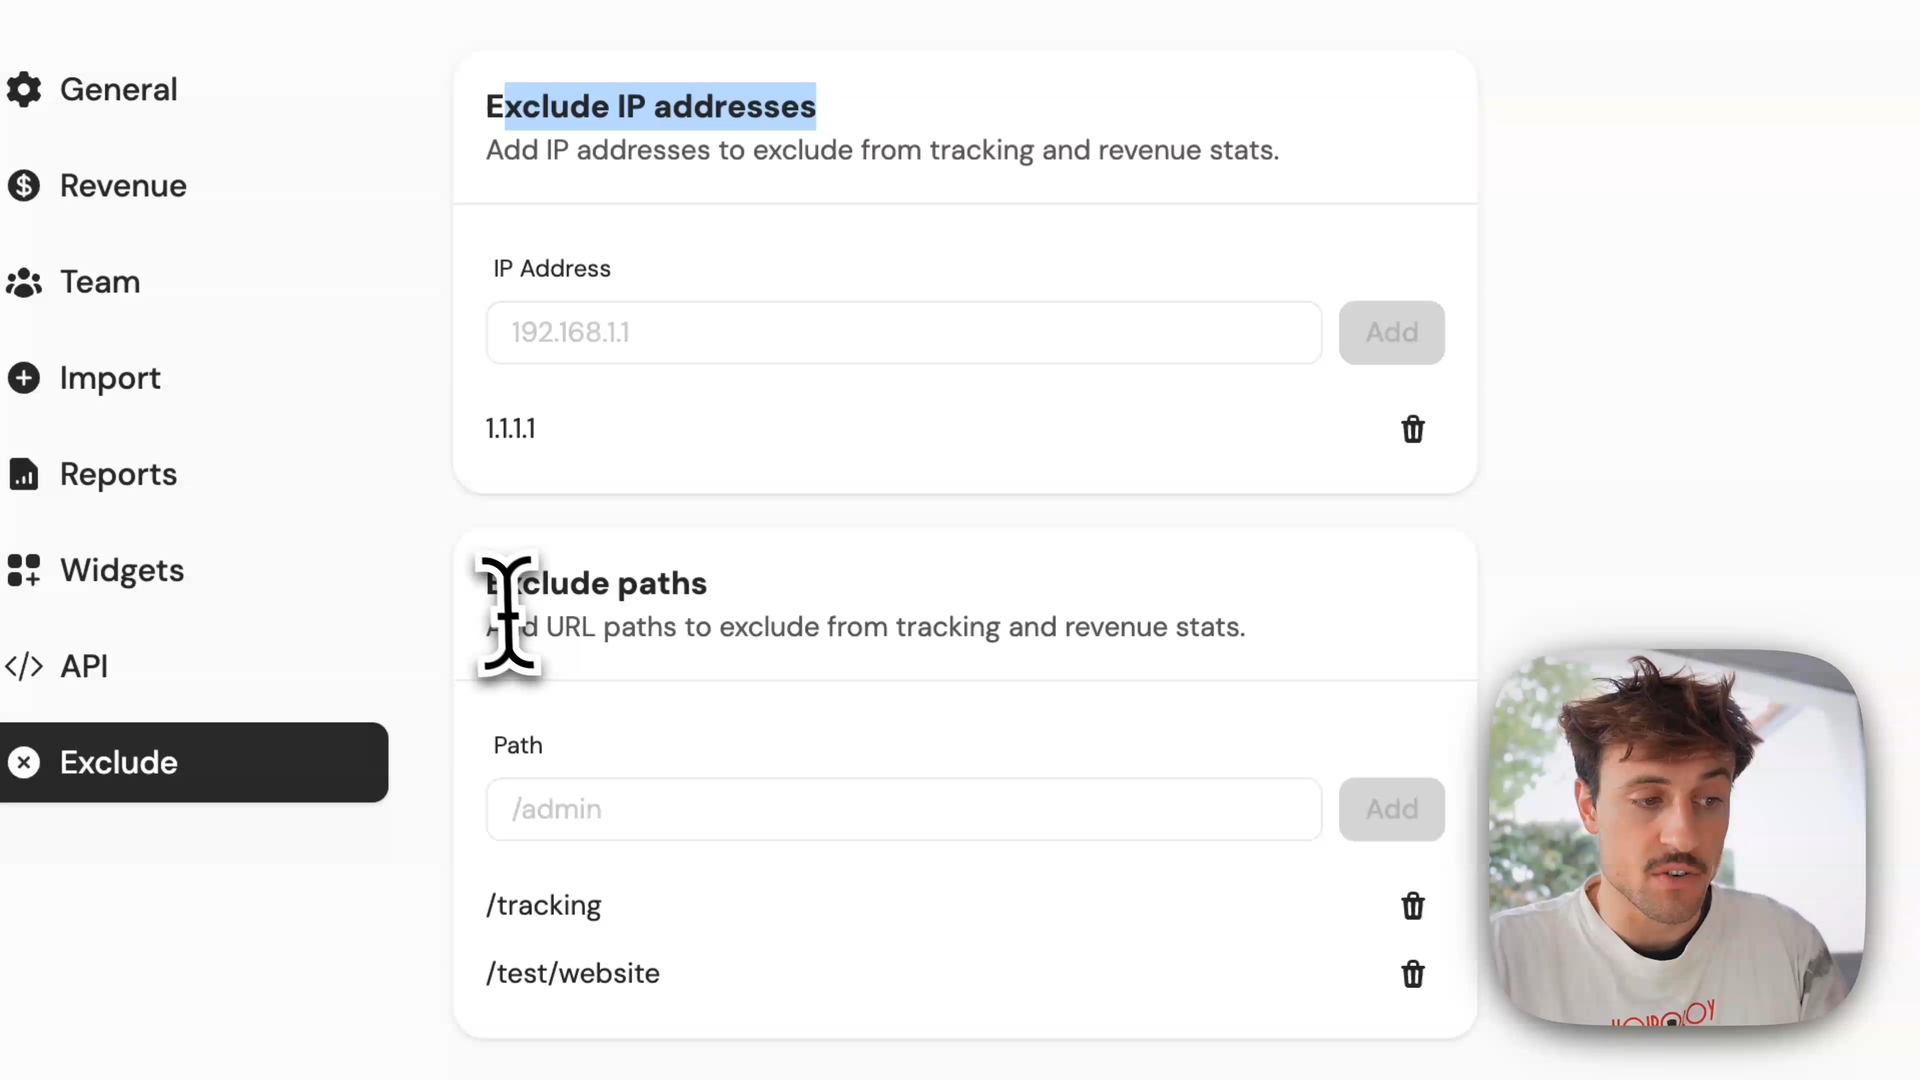Delete the /tracking excluded path
The width and height of the screenshot is (1920, 1080).
point(1412,906)
